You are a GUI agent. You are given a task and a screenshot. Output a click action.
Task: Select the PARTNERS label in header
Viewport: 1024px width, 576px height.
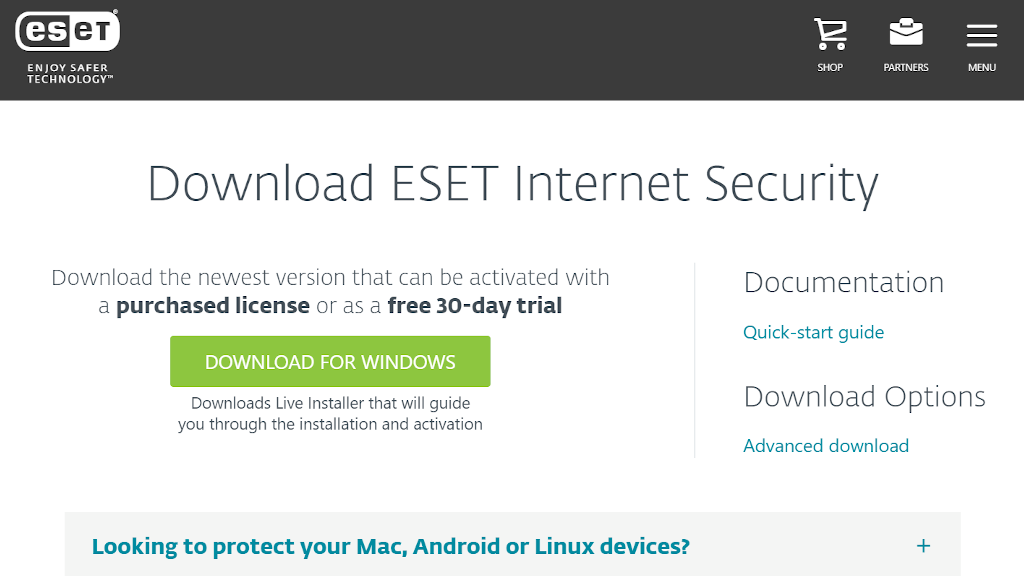point(906,67)
